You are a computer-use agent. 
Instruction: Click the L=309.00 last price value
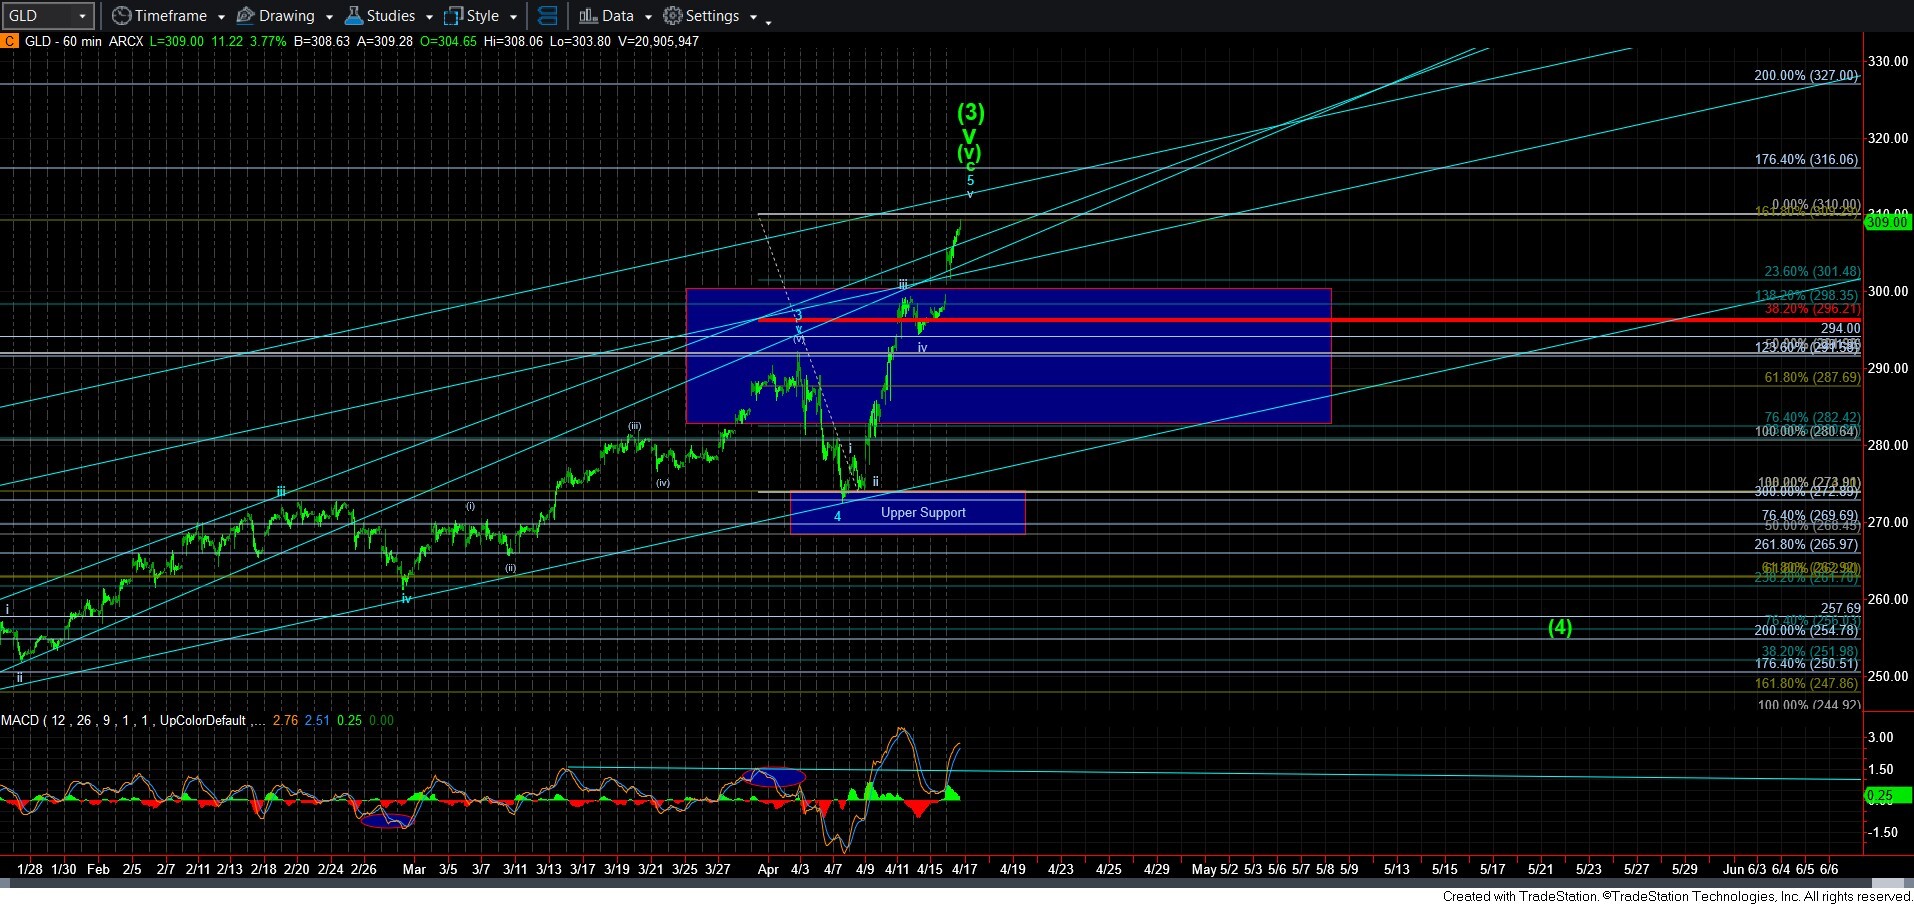pyautogui.click(x=177, y=41)
